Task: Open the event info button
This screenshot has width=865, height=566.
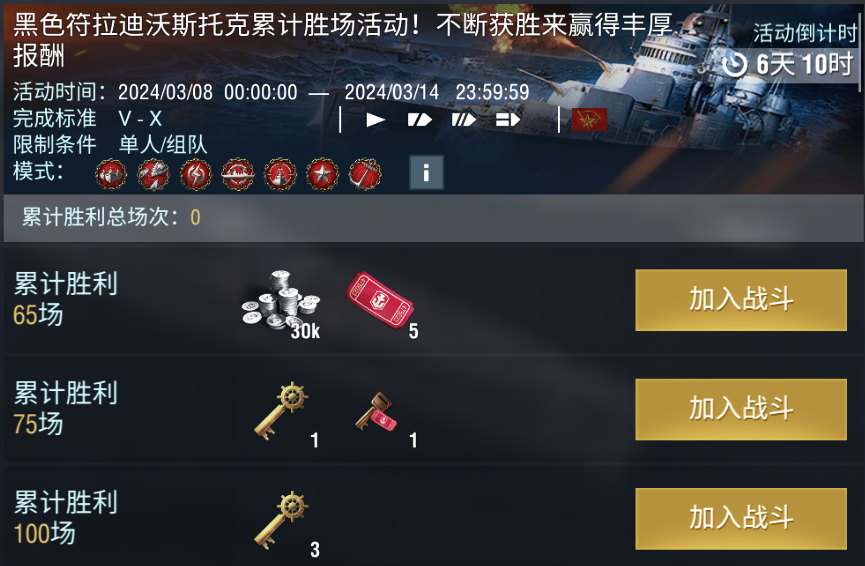Action: 426,173
